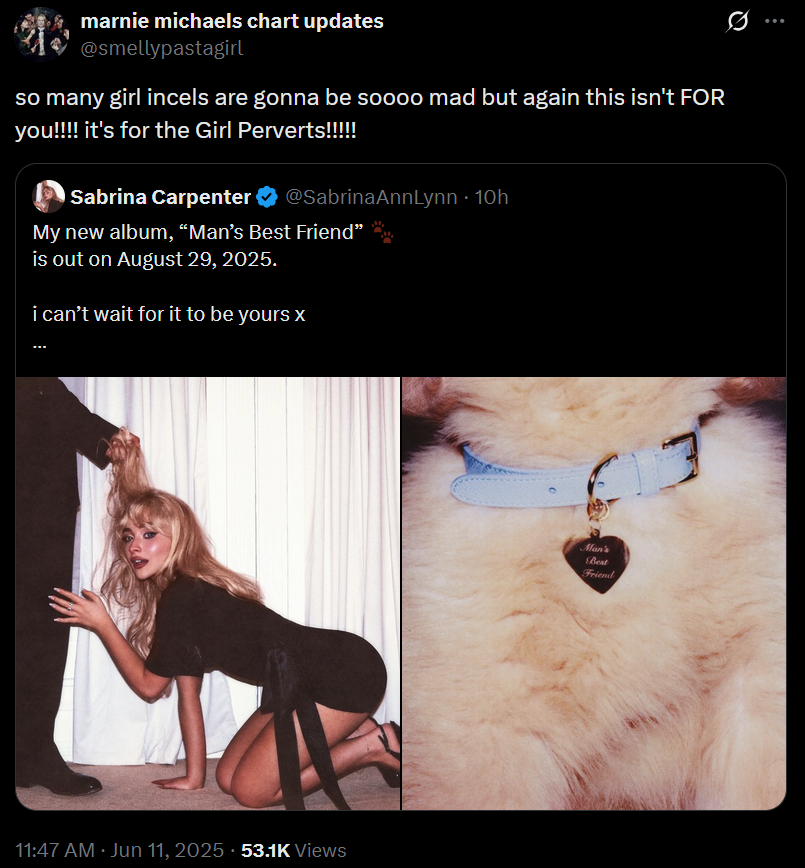Open the quoted tweet body text
Screen dimensions: 805x868
[213, 273]
